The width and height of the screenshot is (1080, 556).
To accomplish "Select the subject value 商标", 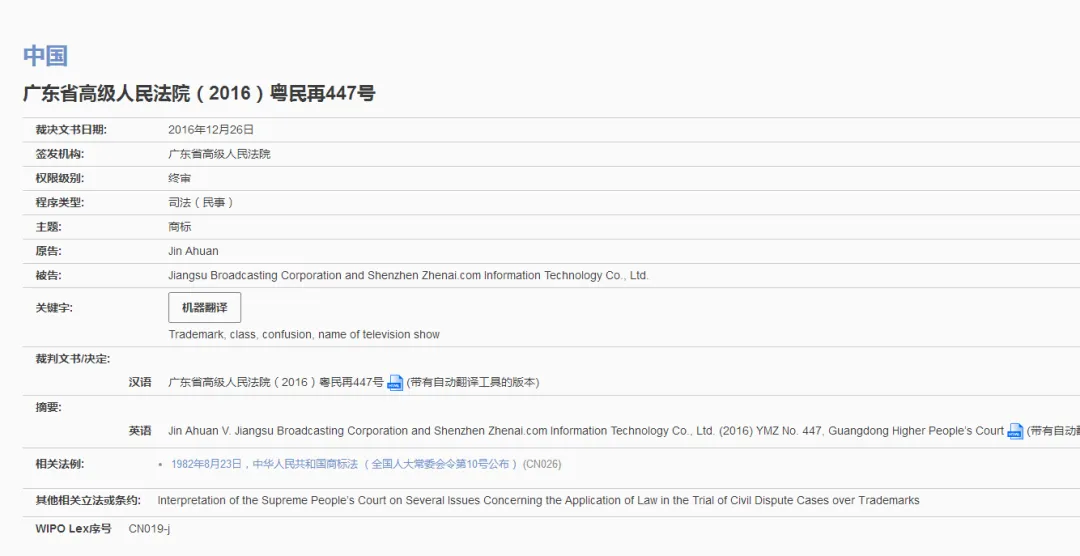I will pyautogui.click(x=179, y=227).
